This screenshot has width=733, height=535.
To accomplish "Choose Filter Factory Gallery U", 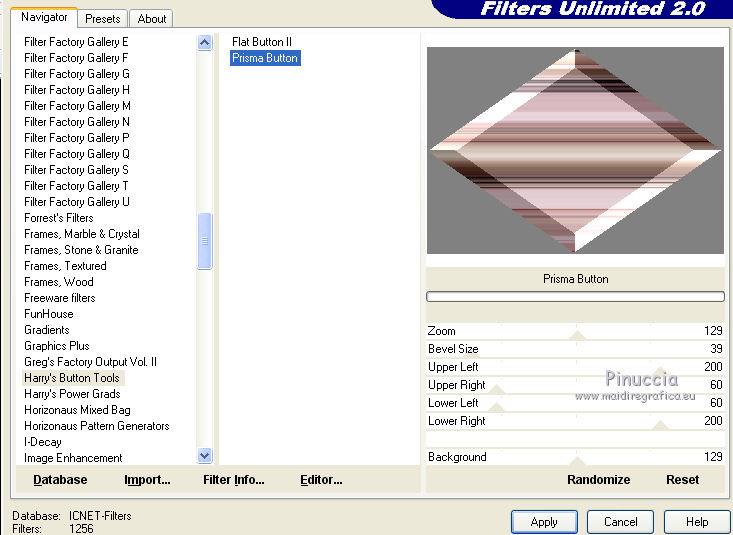I will [x=77, y=202].
